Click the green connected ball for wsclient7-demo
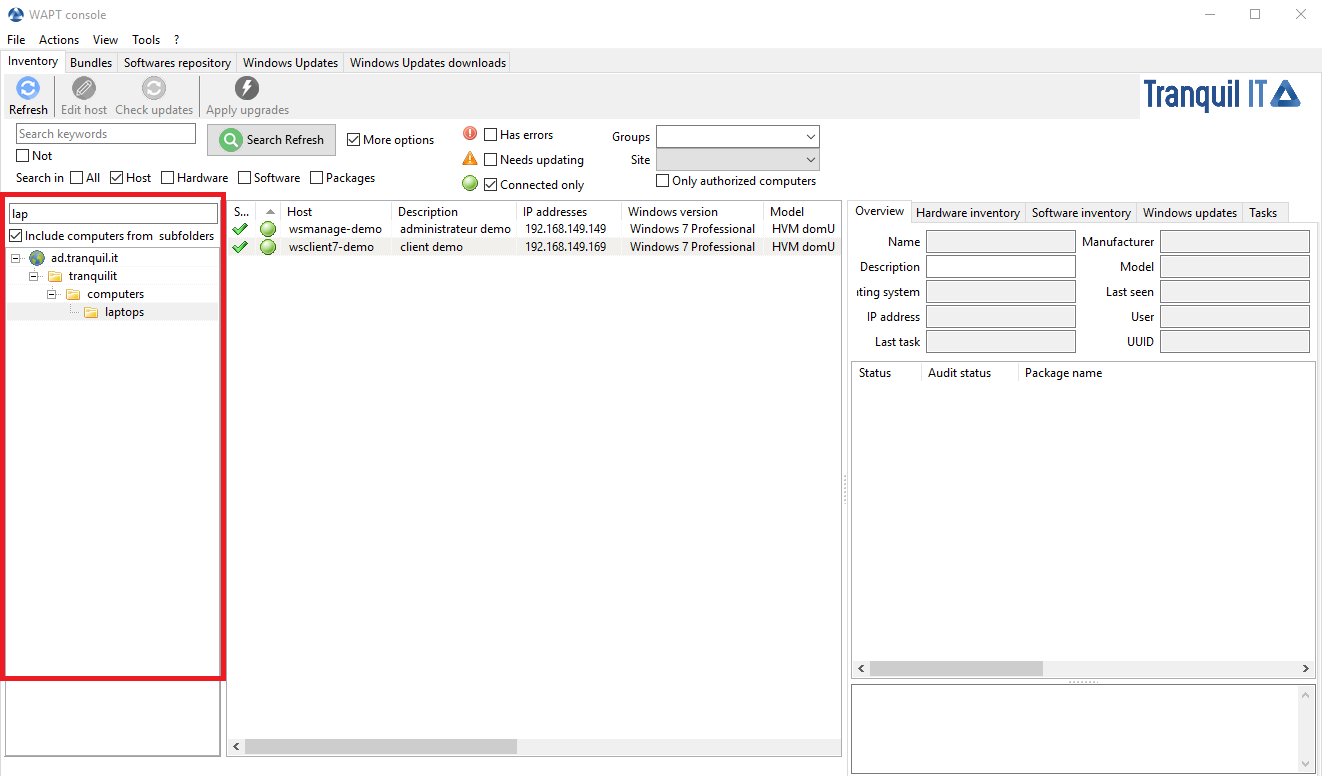This screenshot has height=776, width=1322. point(268,247)
